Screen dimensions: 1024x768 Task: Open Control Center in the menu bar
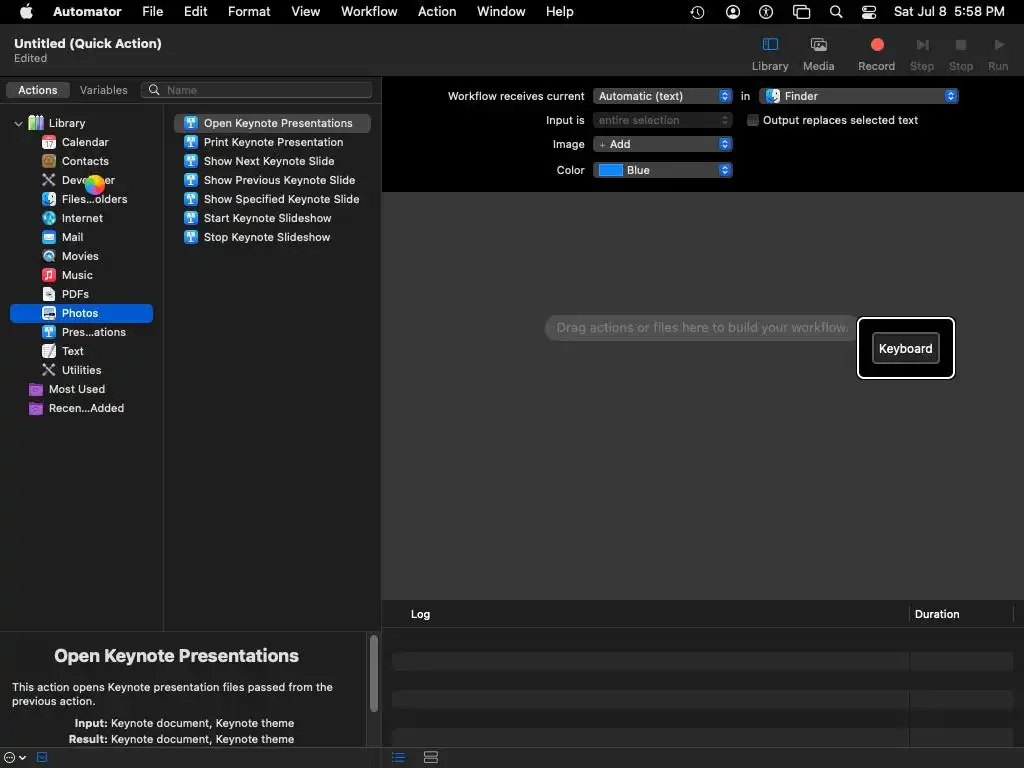(869, 12)
